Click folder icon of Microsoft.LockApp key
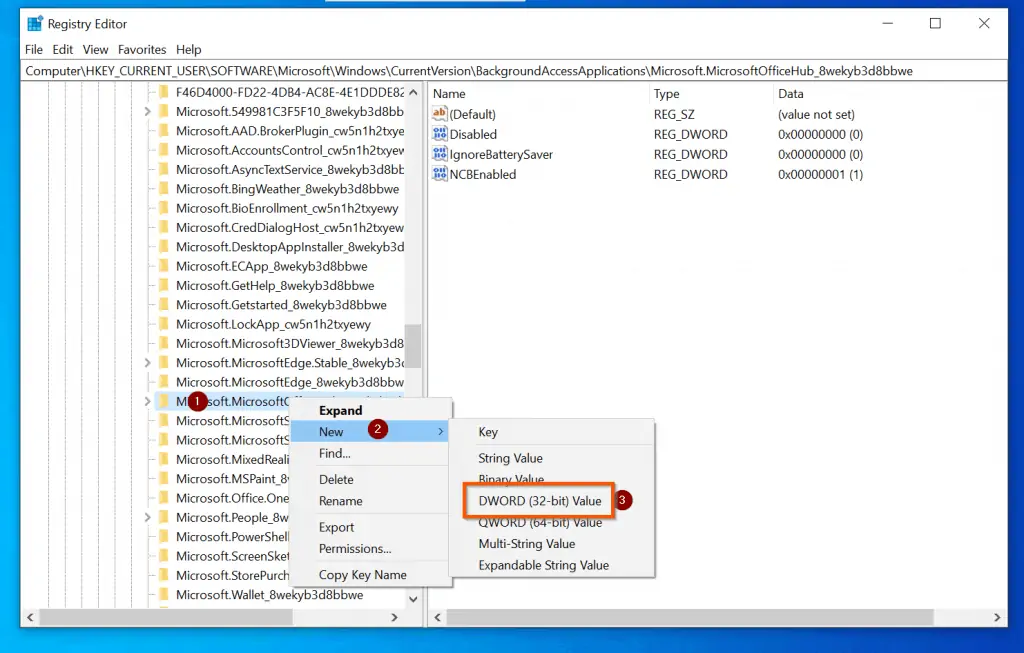Image resolution: width=1024 pixels, height=653 pixels. pos(164,324)
